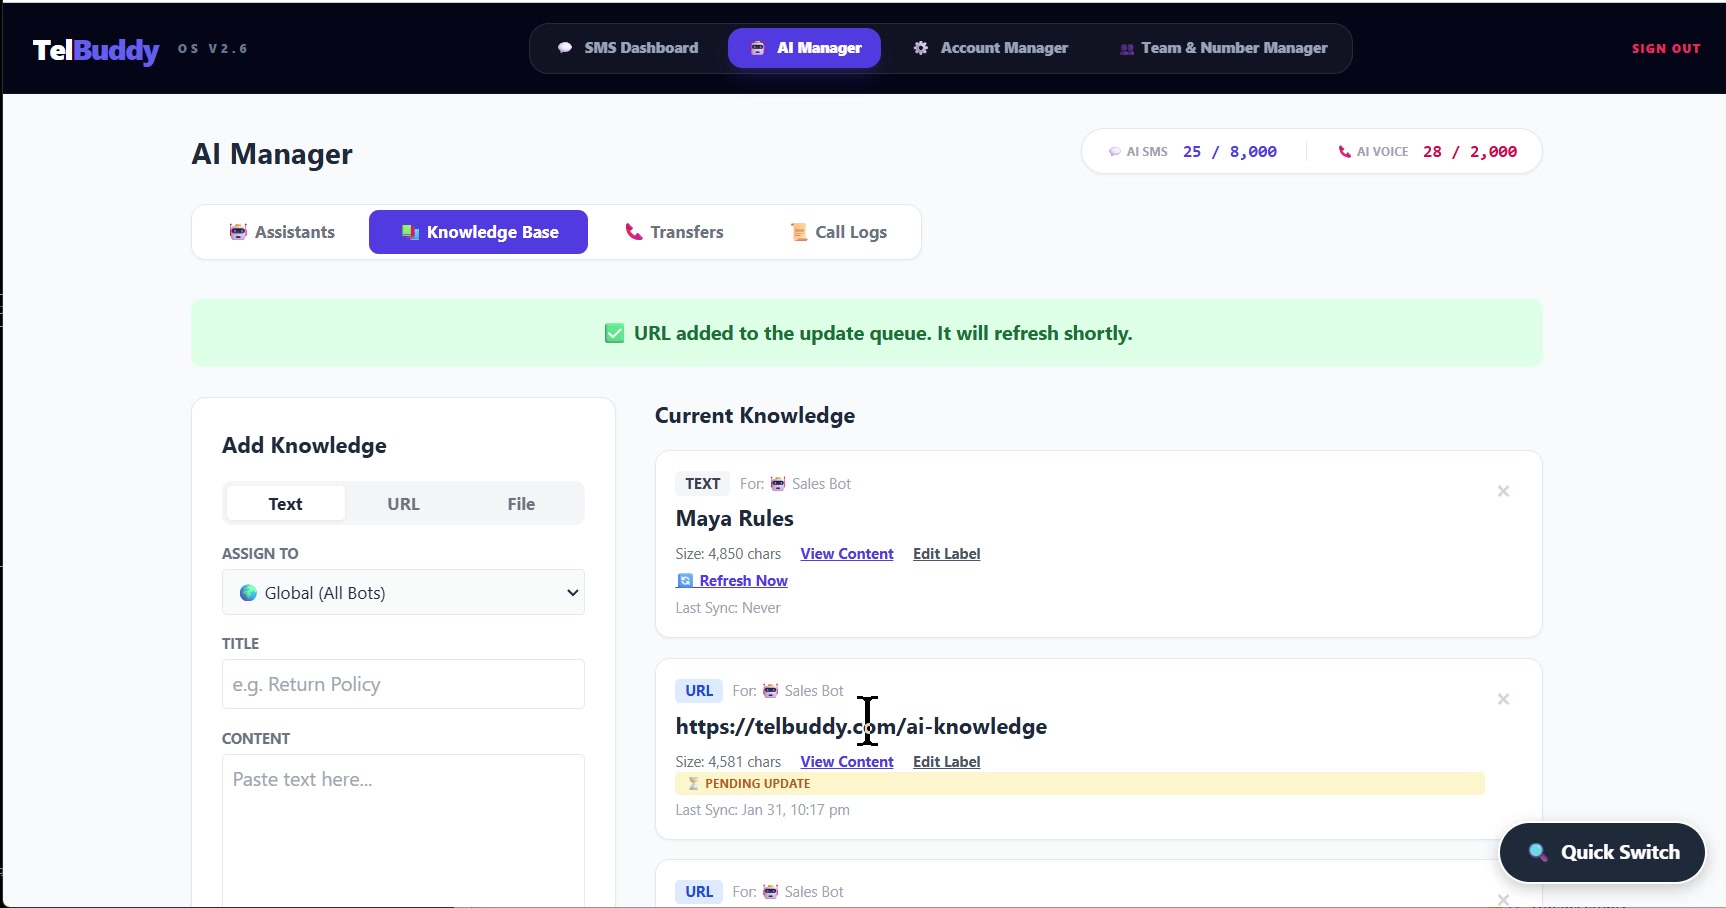
Task: Click the TEXT type badge on Maya Rules
Action: click(x=703, y=484)
